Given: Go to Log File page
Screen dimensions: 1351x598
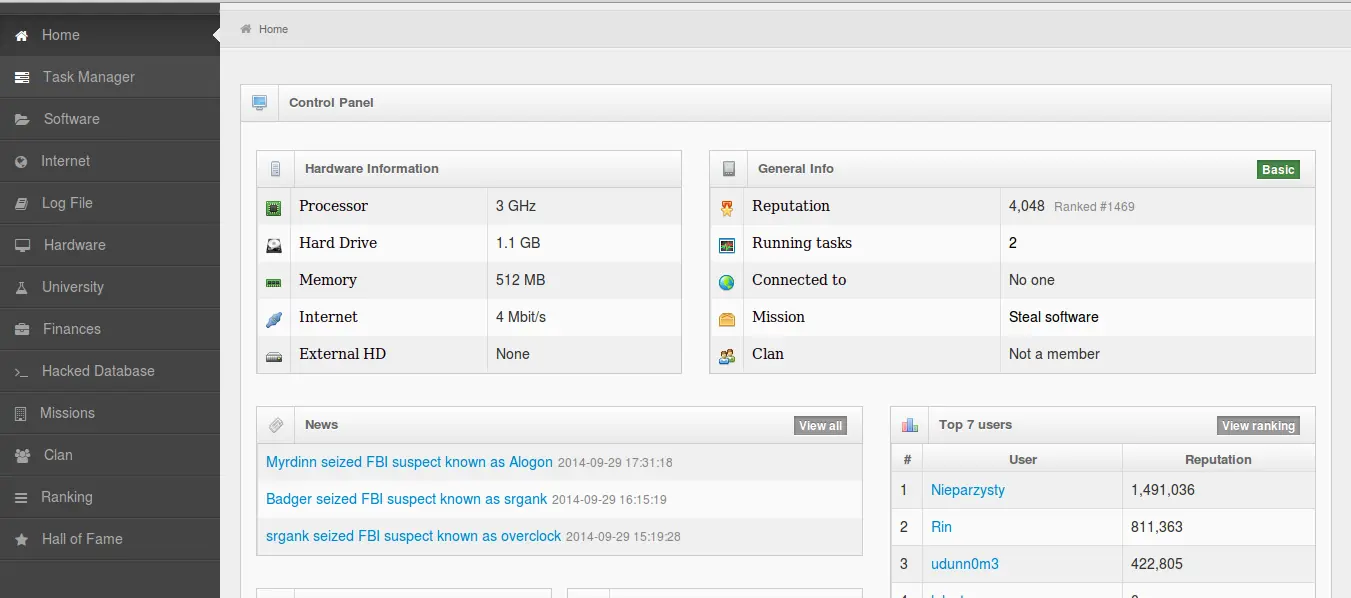Looking at the screenshot, I should (110, 203).
